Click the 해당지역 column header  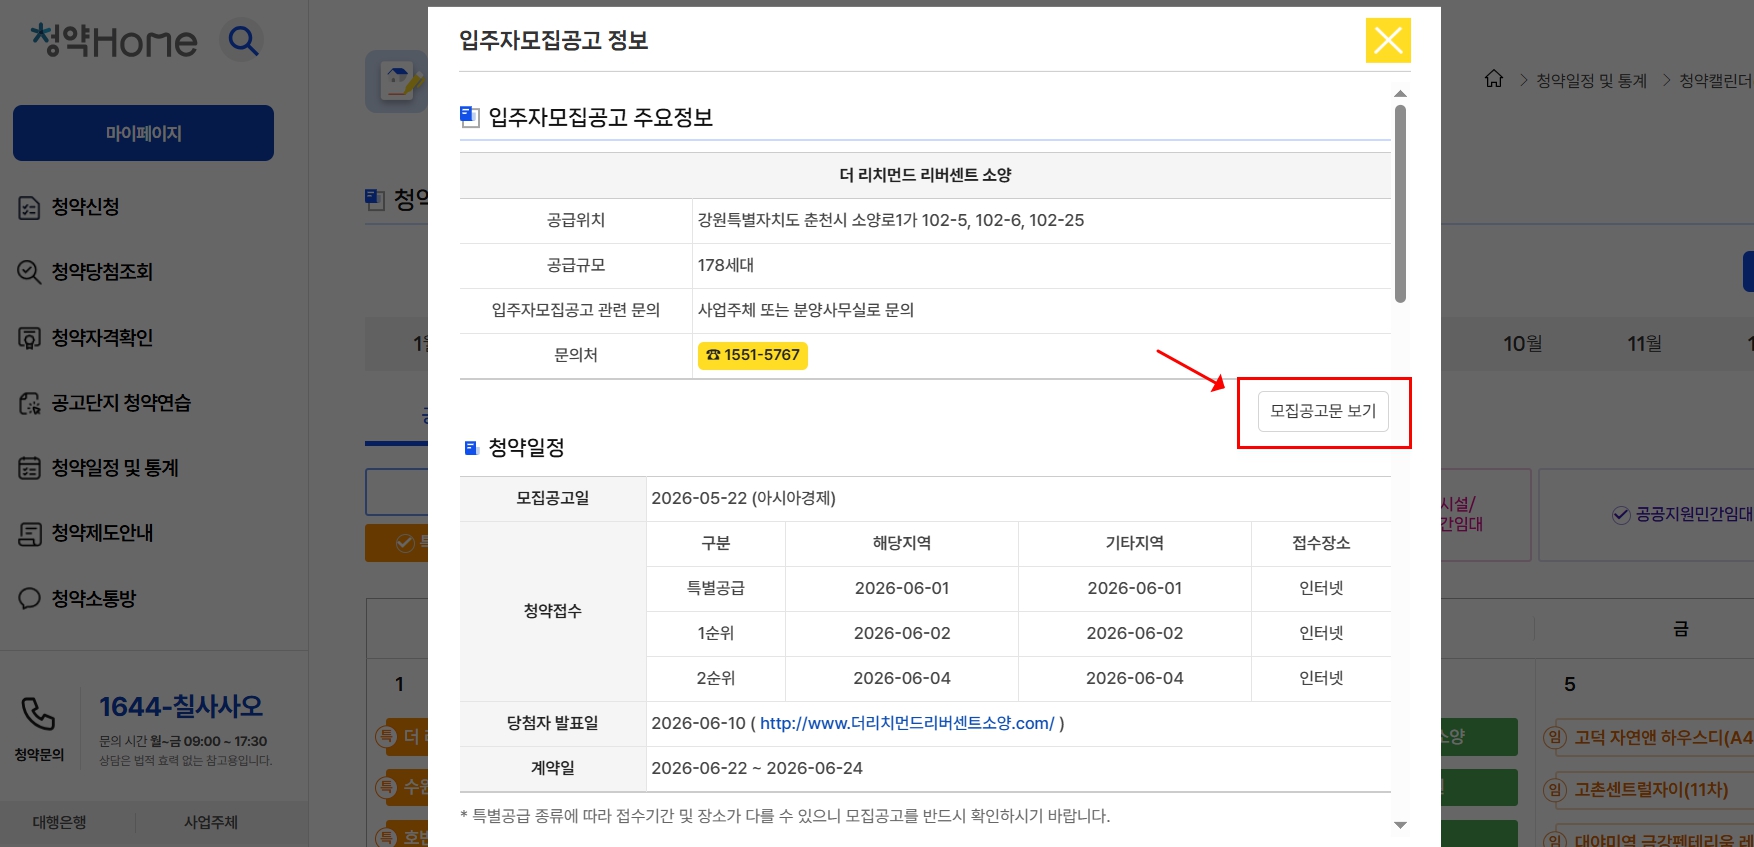coord(901,543)
